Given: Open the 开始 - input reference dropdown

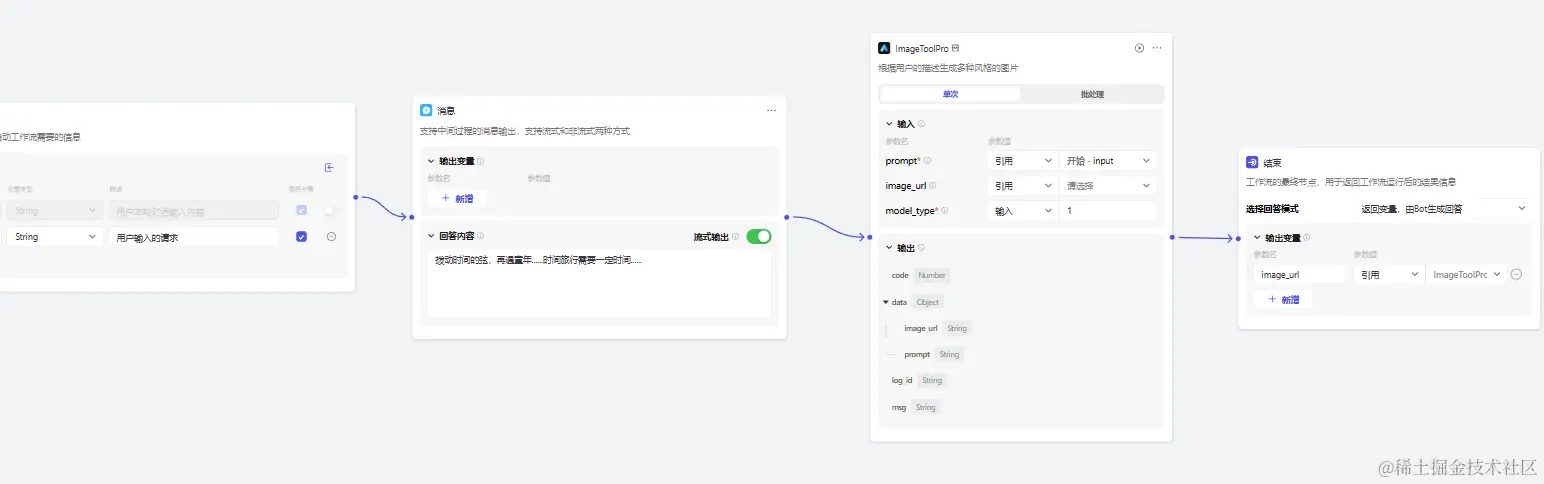Looking at the screenshot, I should (1108, 161).
